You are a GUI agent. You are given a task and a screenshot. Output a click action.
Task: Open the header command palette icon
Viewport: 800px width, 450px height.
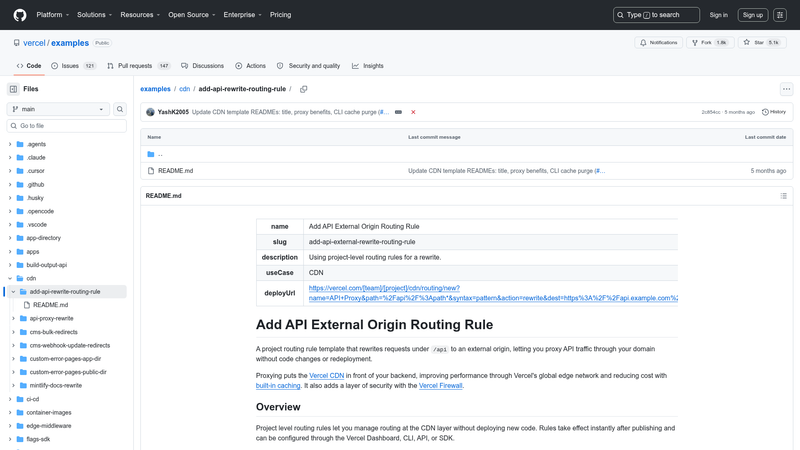tap(780, 15)
